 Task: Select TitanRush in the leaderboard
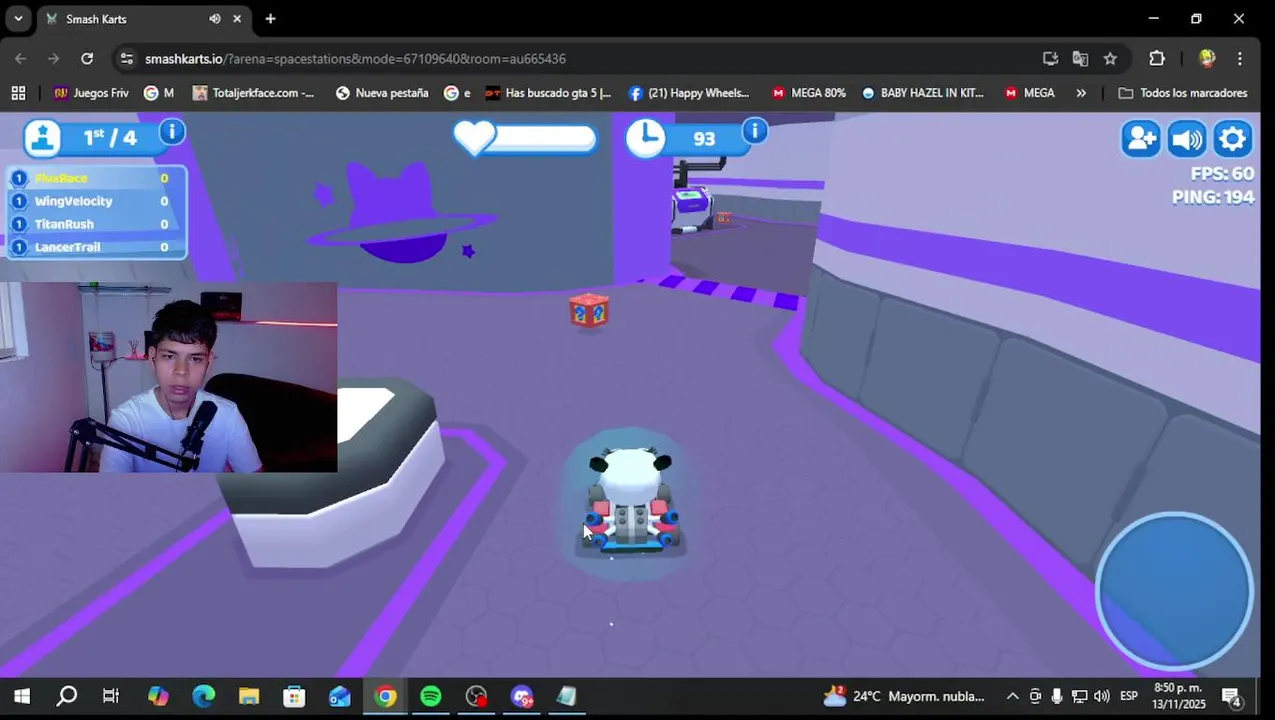(x=95, y=224)
